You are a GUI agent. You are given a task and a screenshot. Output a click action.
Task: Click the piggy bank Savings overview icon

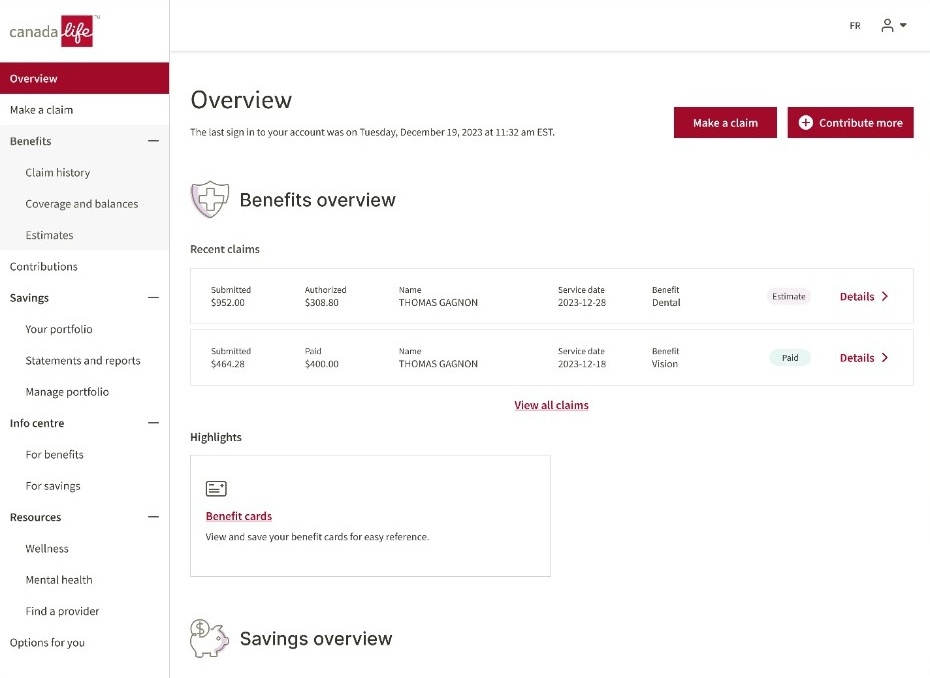click(x=209, y=638)
